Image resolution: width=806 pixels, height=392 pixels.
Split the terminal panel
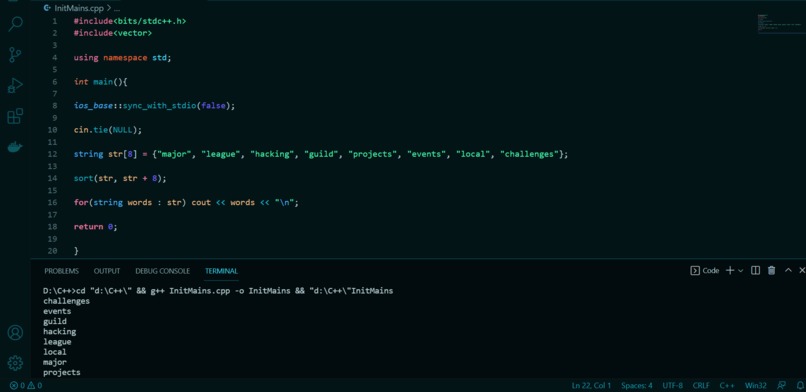tap(755, 270)
